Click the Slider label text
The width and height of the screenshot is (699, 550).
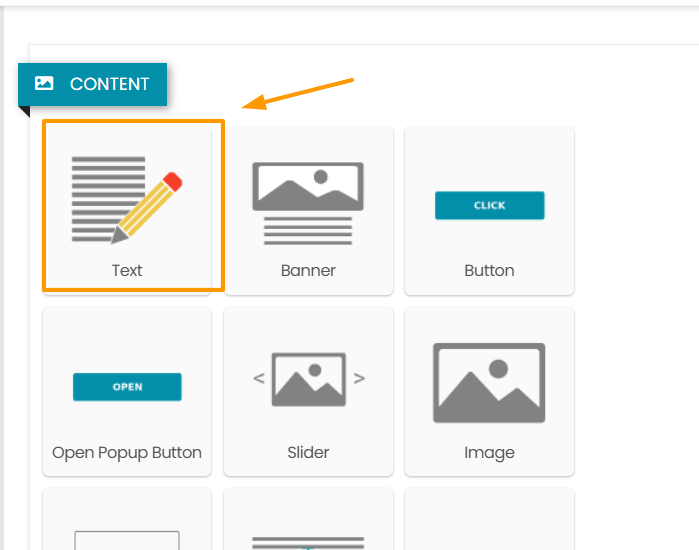[308, 452]
